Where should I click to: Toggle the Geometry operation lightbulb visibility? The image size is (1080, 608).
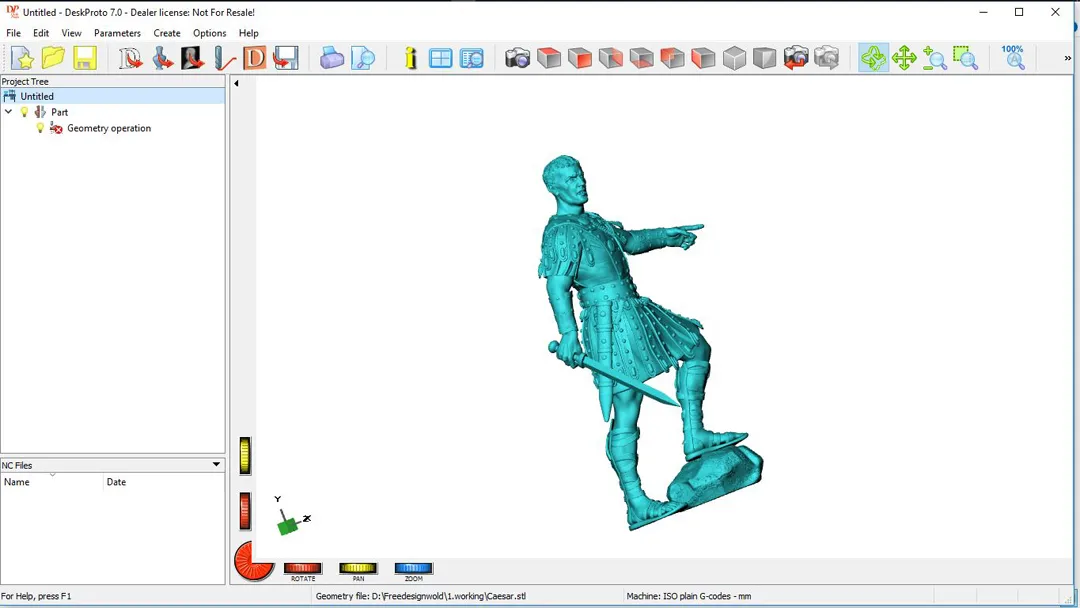coord(40,128)
